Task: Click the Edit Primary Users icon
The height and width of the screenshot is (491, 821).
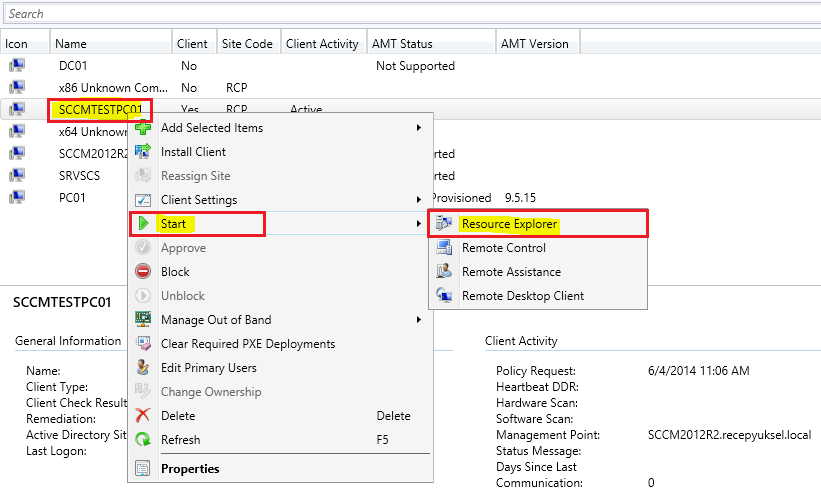Action: 143,367
